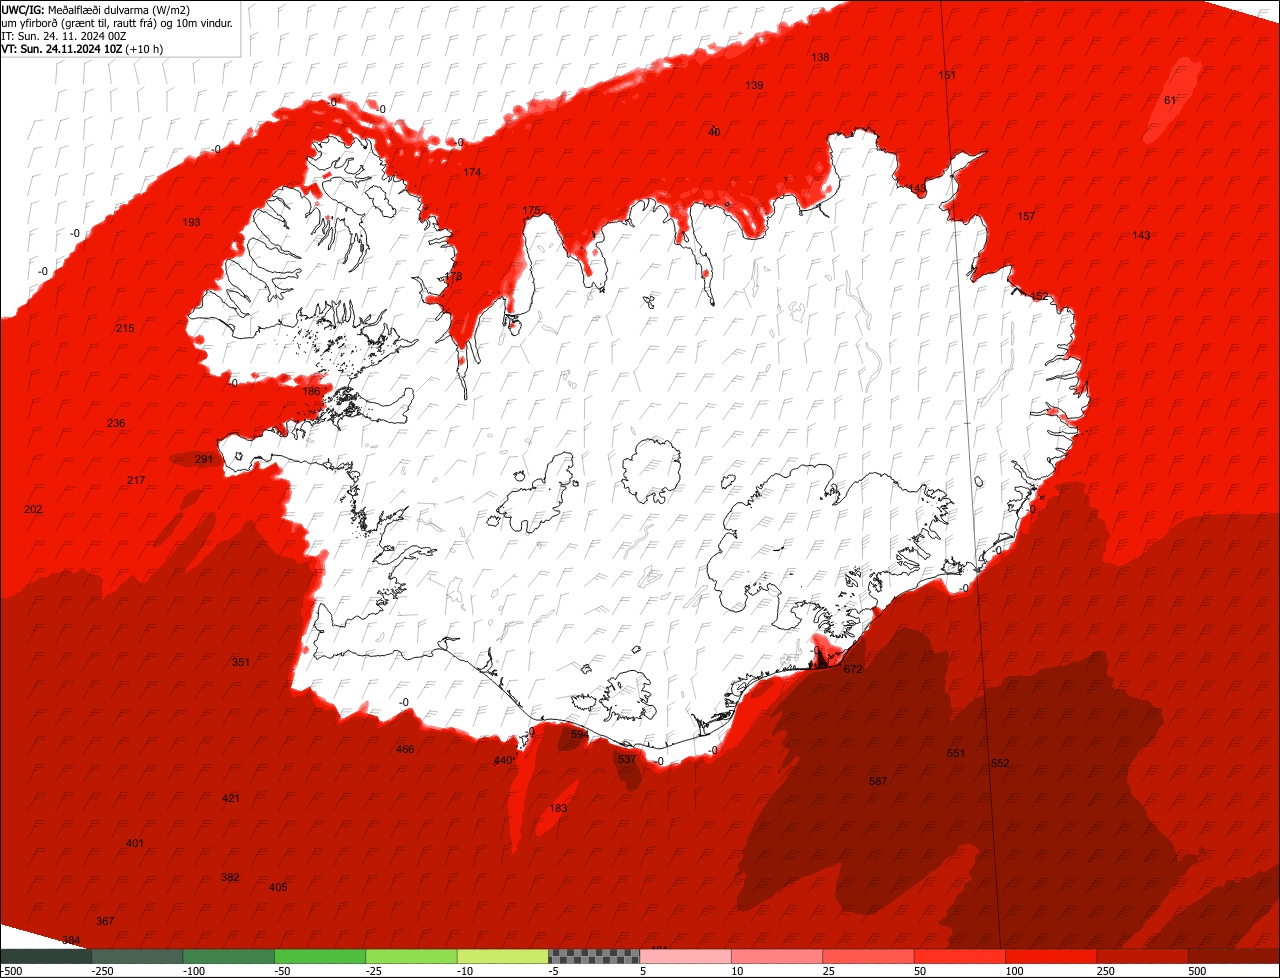The image size is (1280, 978).
Task: Click the legend swatch between -250 and -100
Action: tap(137, 956)
